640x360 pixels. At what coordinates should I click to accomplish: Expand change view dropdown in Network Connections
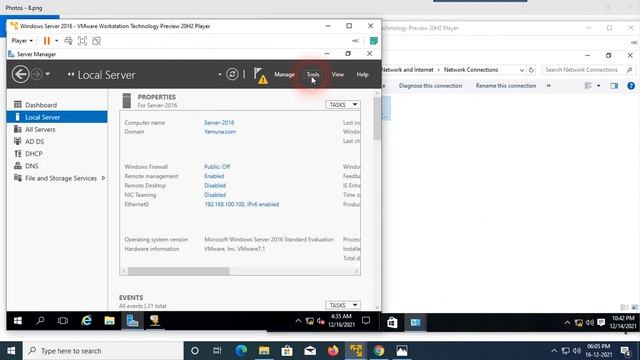pyautogui.click(x=598, y=86)
